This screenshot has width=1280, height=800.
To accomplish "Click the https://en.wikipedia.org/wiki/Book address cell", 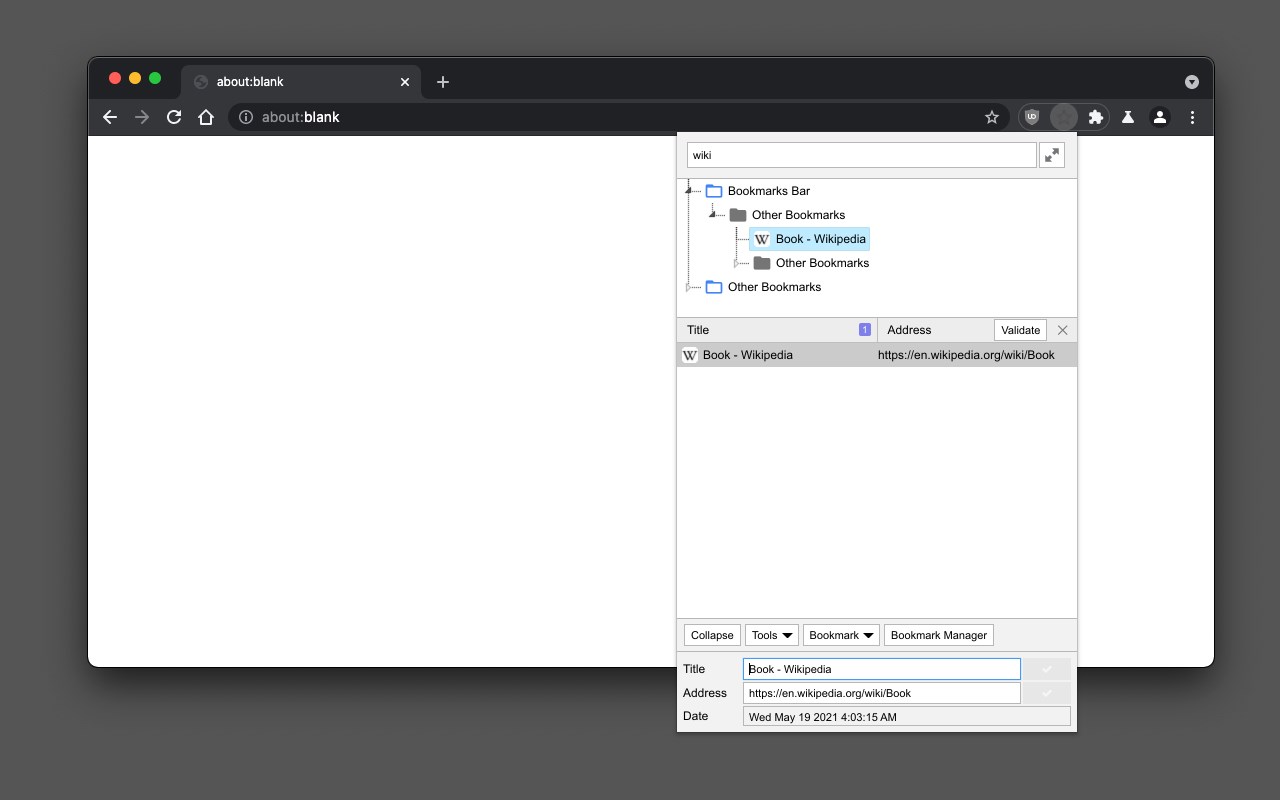I will click(966, 355).
